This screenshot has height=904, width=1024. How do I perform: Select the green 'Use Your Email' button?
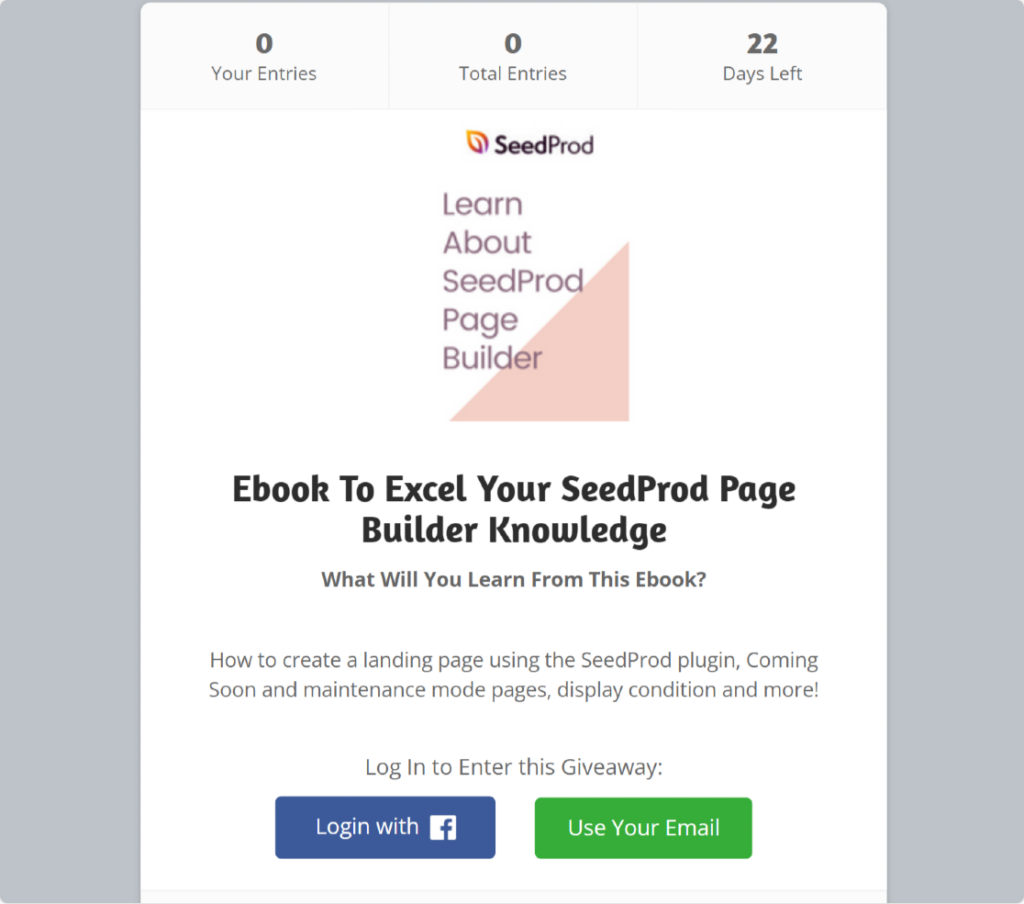[x=643, y=827]
